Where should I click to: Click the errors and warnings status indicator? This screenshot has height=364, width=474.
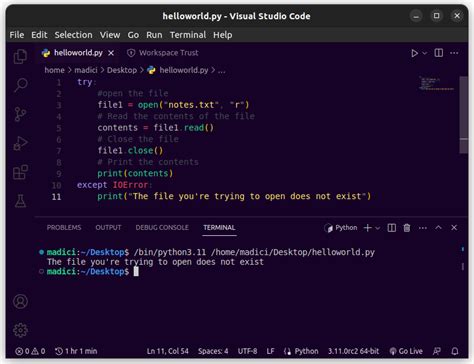(30, 351)
